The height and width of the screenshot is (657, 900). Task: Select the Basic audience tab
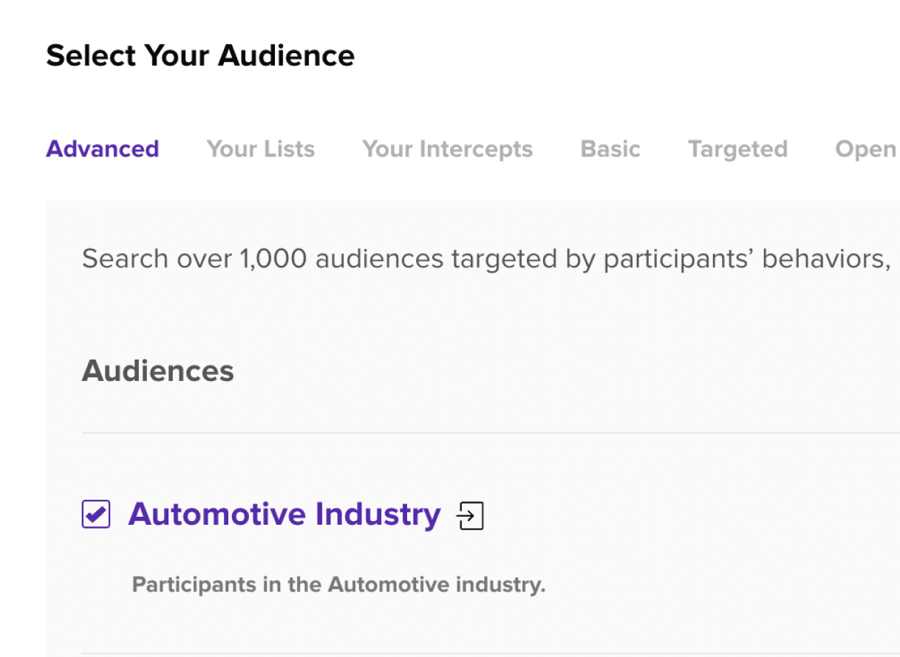click(610, 149)
